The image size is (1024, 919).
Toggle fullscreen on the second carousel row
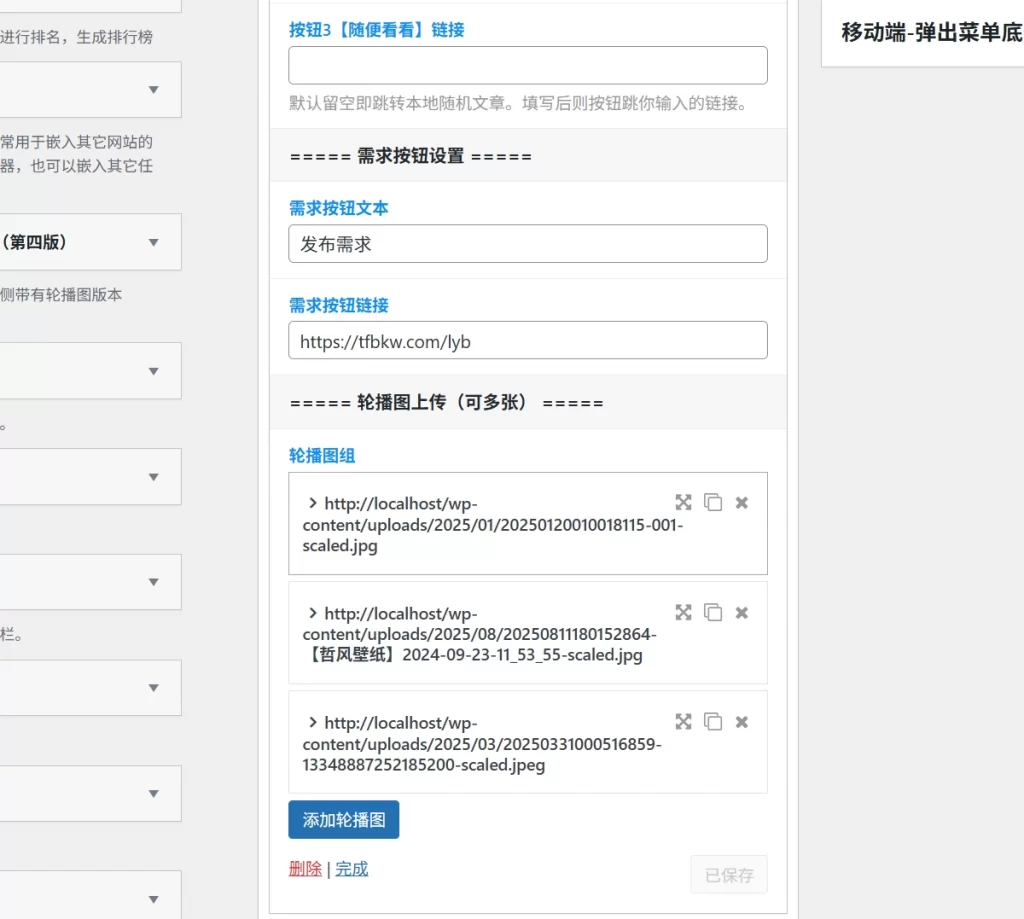pyautogui.click(x=683, y=612)
